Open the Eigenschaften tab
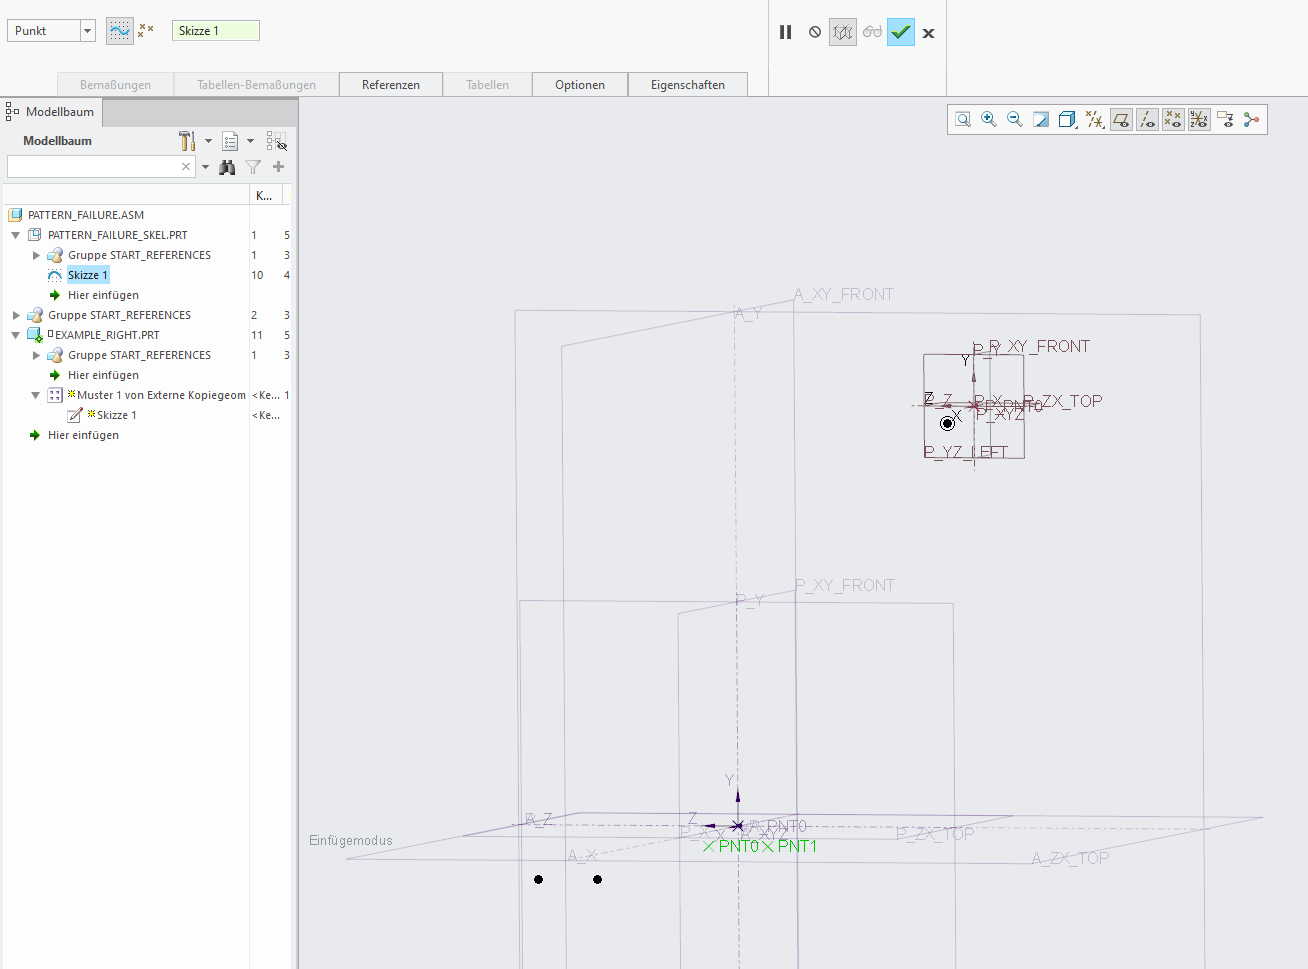1308x969 pixels. (x=688, y=84)
